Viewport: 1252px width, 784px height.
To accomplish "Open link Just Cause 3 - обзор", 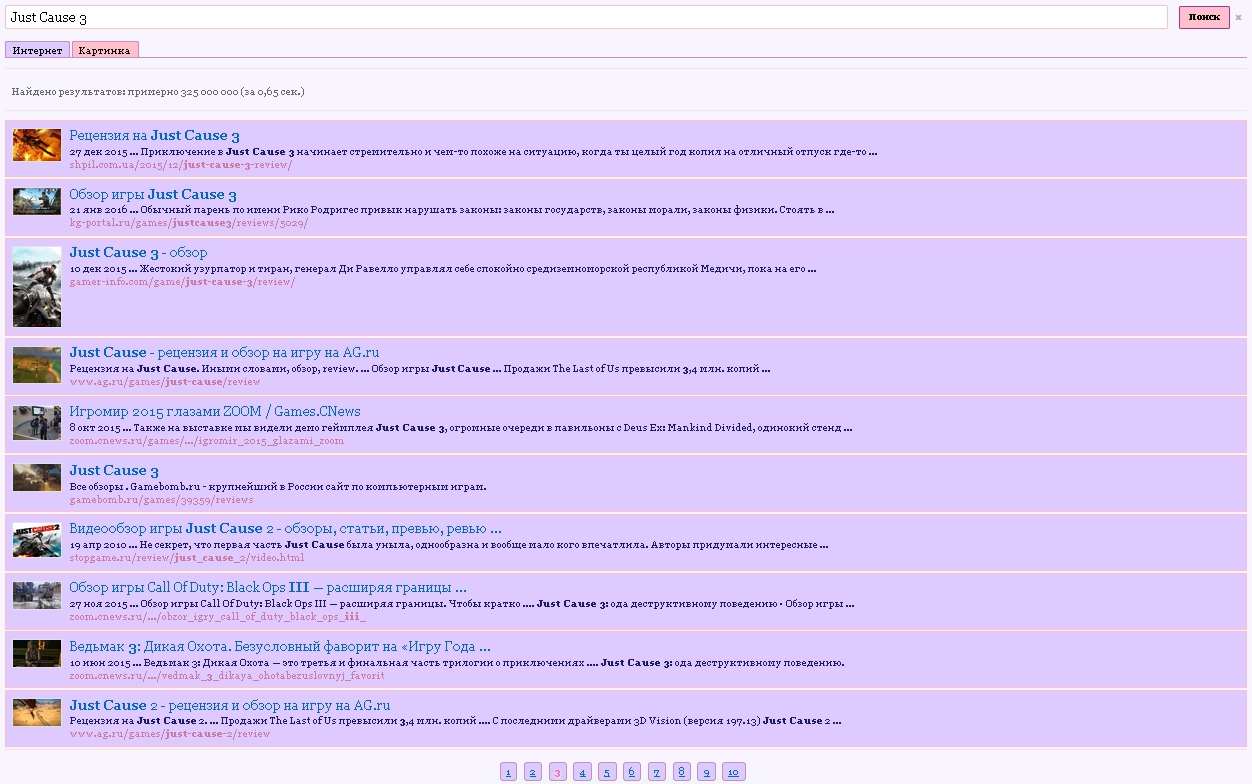I will click(139, 253).
